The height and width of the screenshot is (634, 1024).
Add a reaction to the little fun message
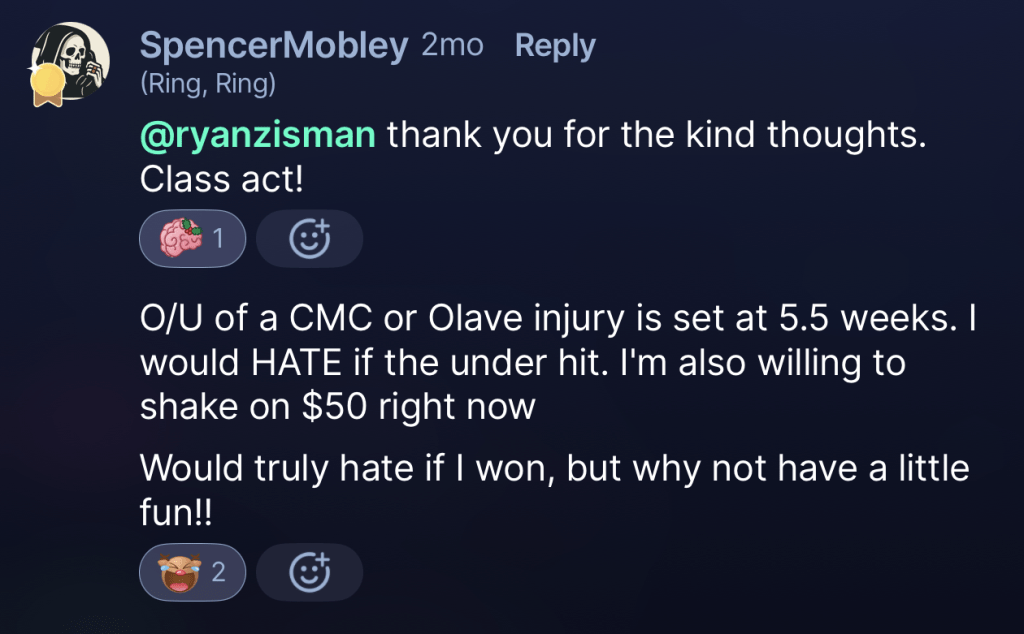(309, 572)
